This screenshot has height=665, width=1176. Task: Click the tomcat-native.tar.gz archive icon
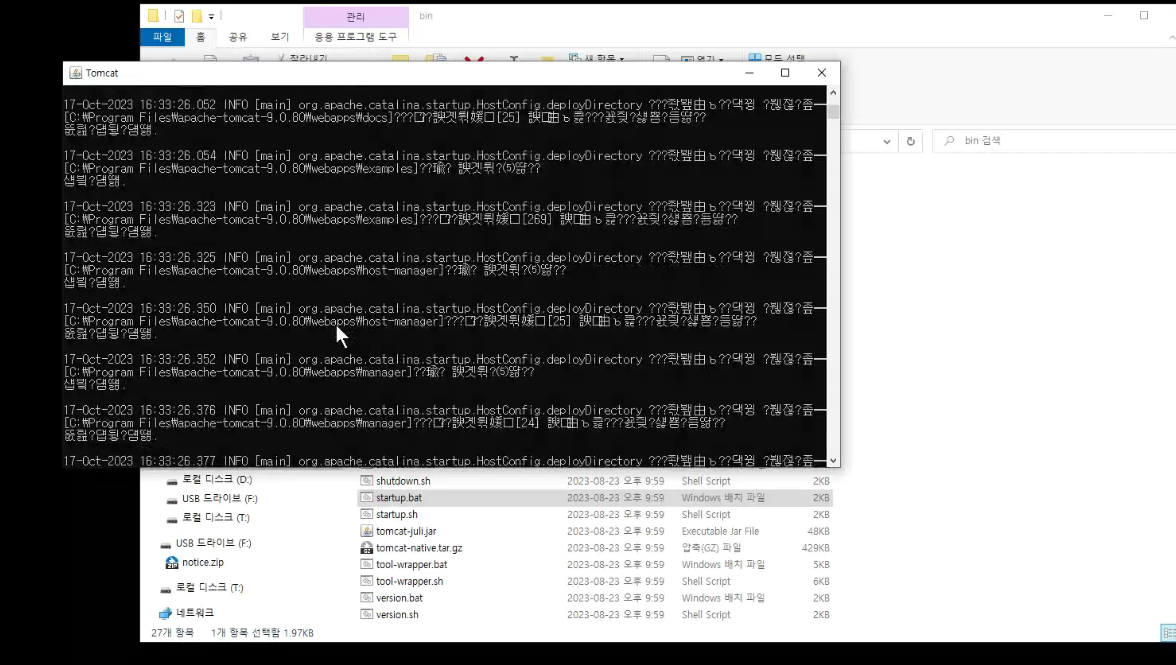coord(367,547)
